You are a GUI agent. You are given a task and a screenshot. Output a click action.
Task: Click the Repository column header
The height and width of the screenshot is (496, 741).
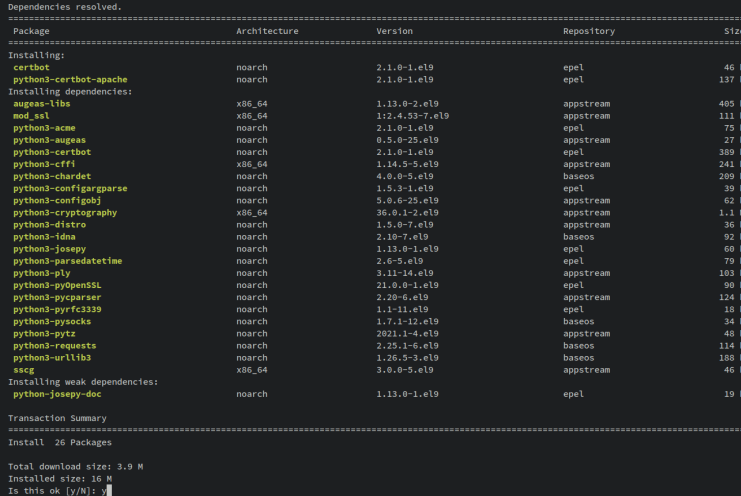click(589, 31)
